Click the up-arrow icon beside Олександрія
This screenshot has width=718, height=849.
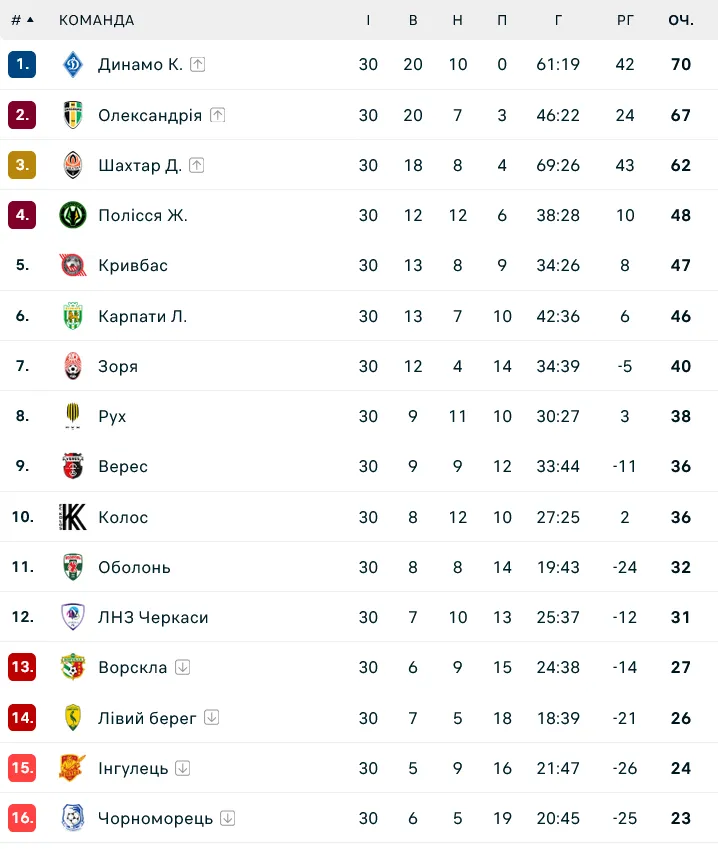pyautogui.click(x=218, y=115)
